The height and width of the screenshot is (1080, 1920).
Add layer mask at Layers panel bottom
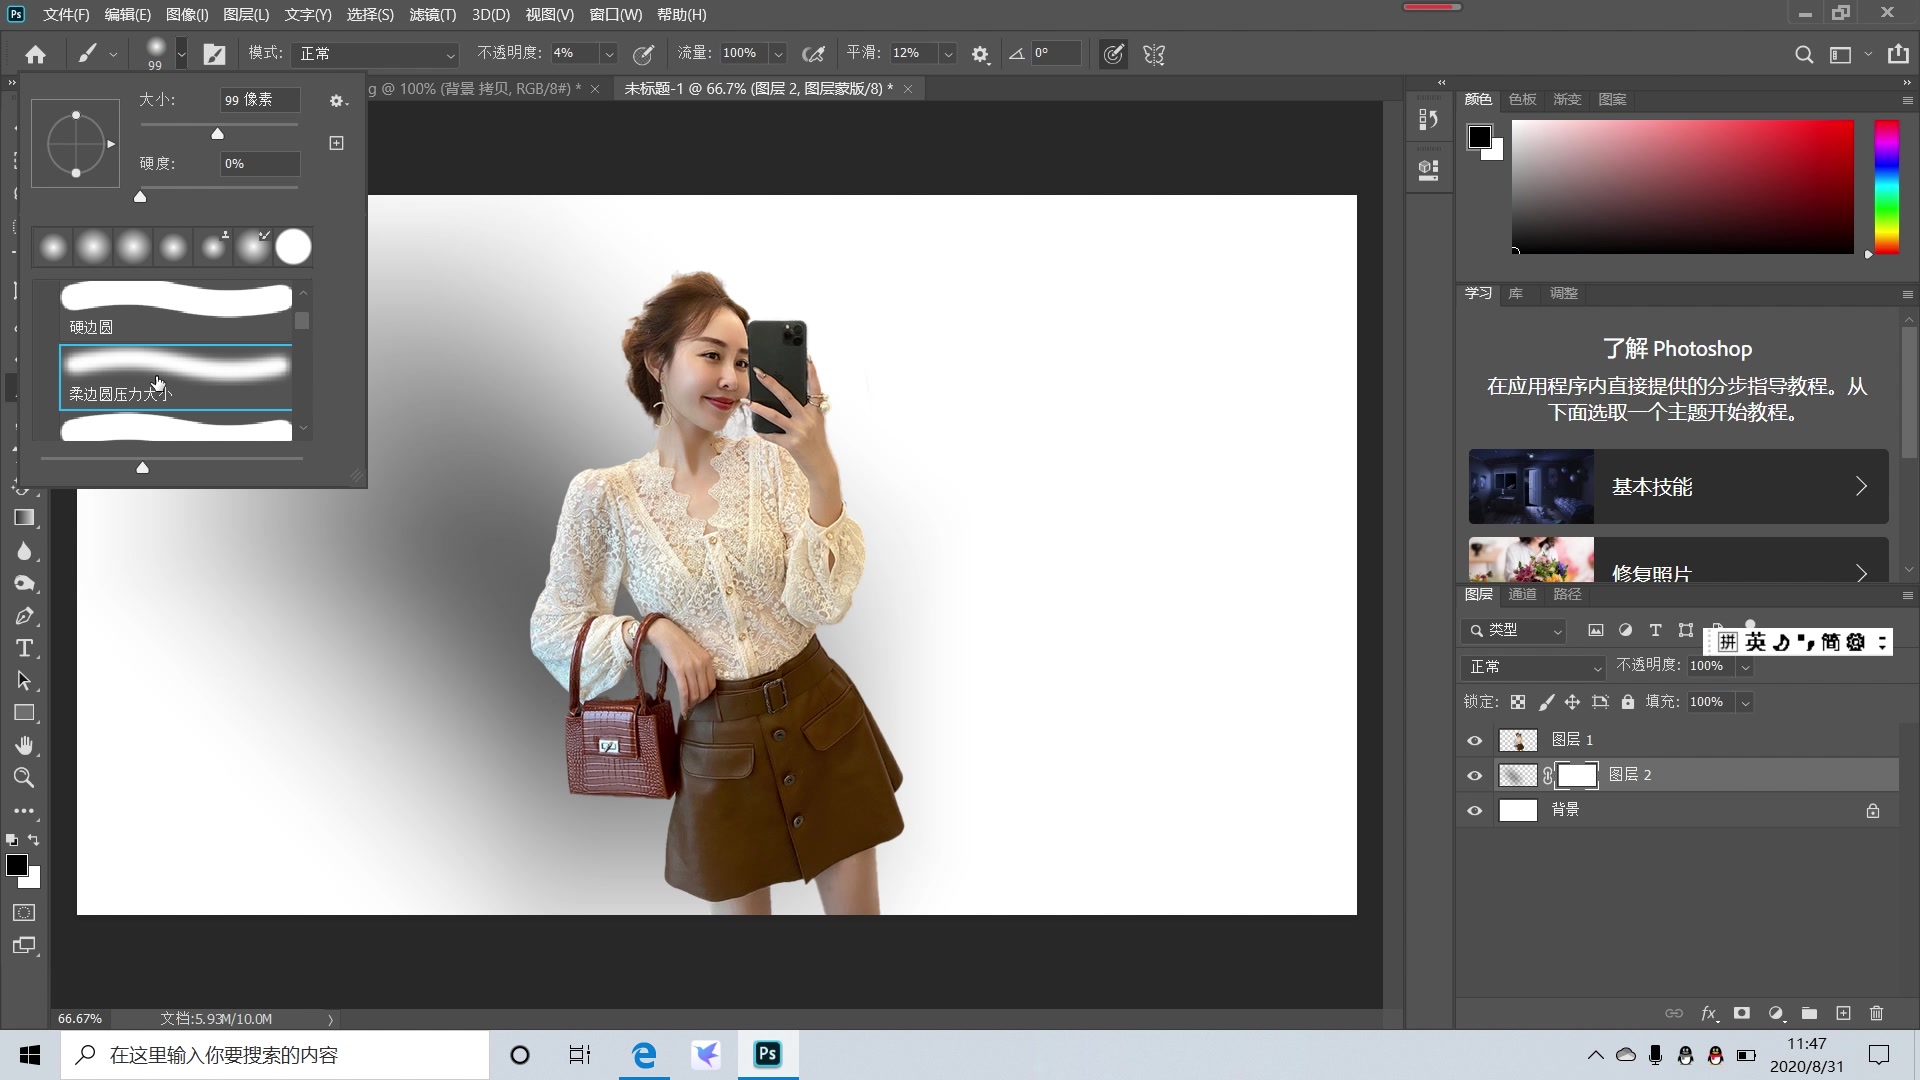(x=1741, y=1013)
